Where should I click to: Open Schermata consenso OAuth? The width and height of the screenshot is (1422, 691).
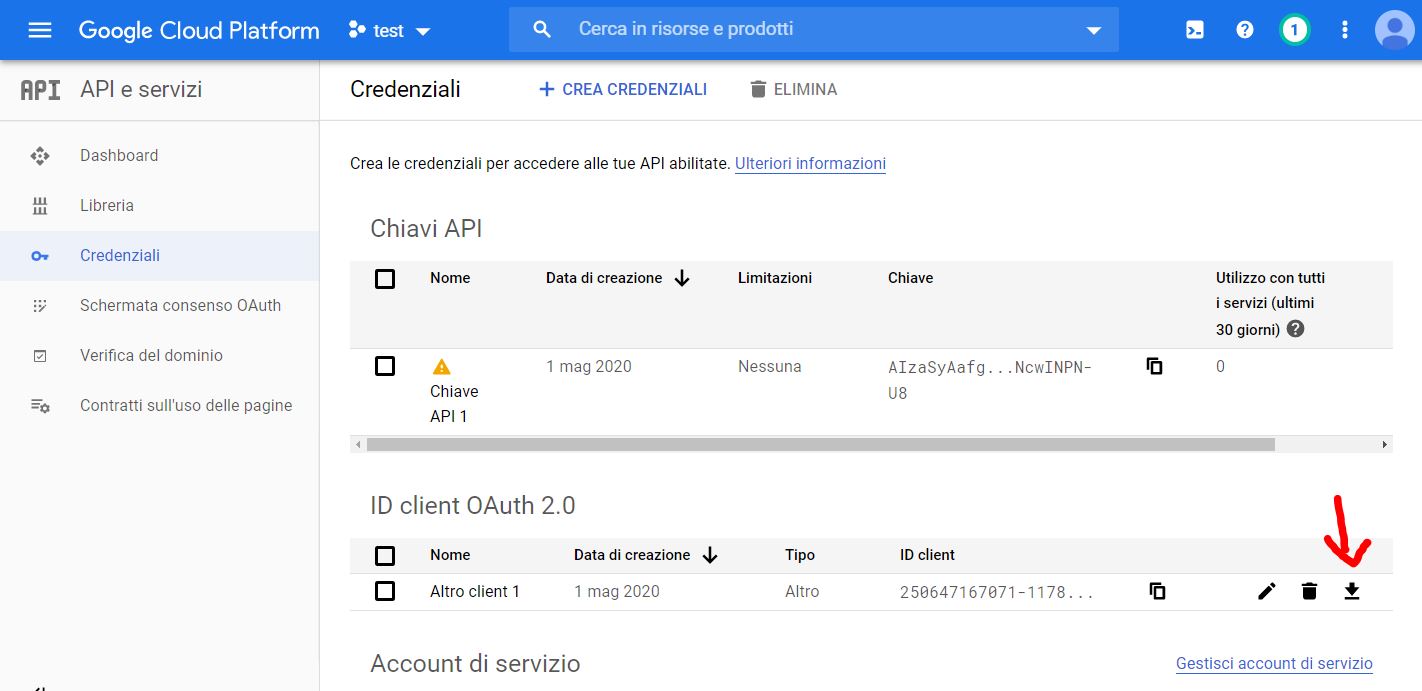(180, 305)
